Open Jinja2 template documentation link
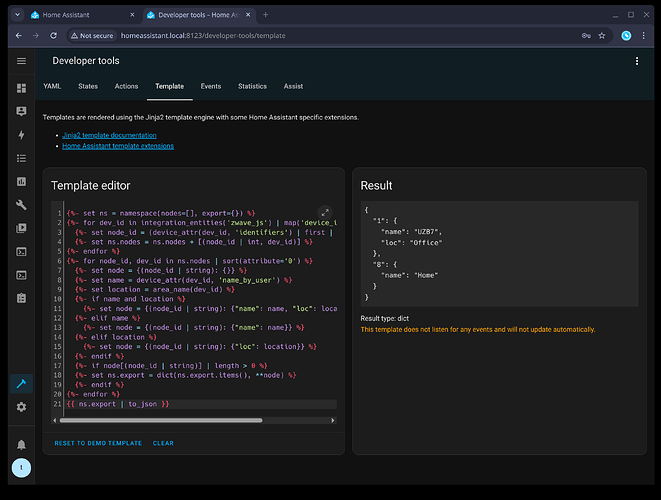 point(109,135)
